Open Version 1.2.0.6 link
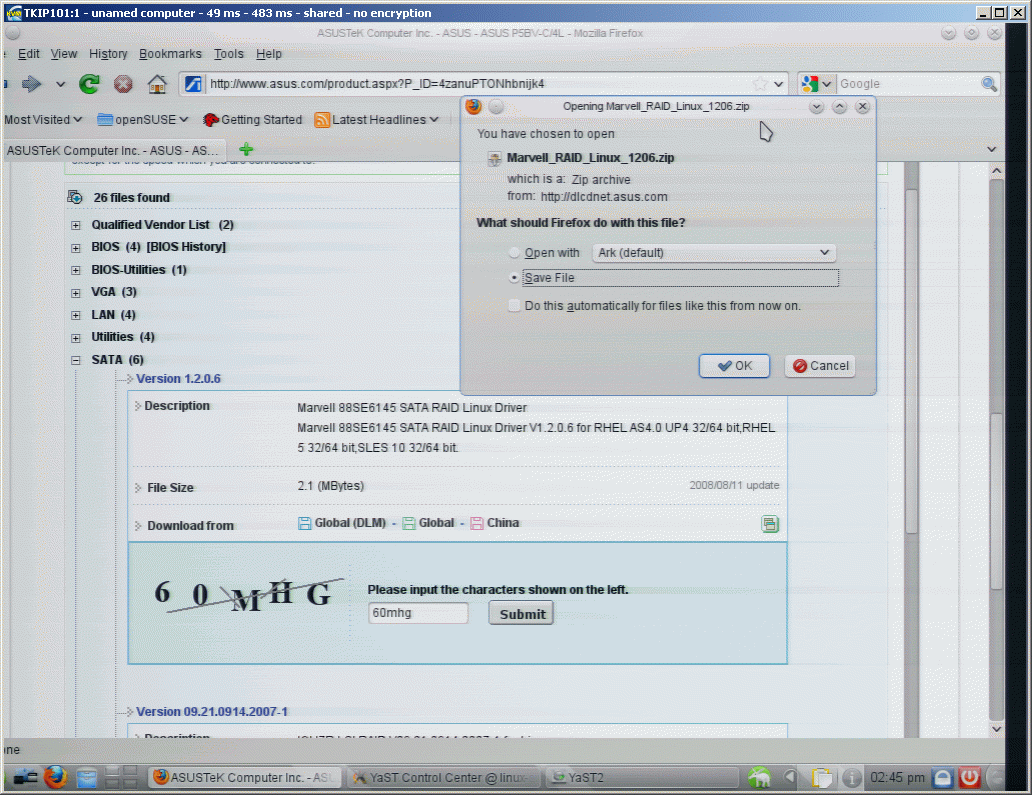The image size is (1032, 795). (178, 378)
